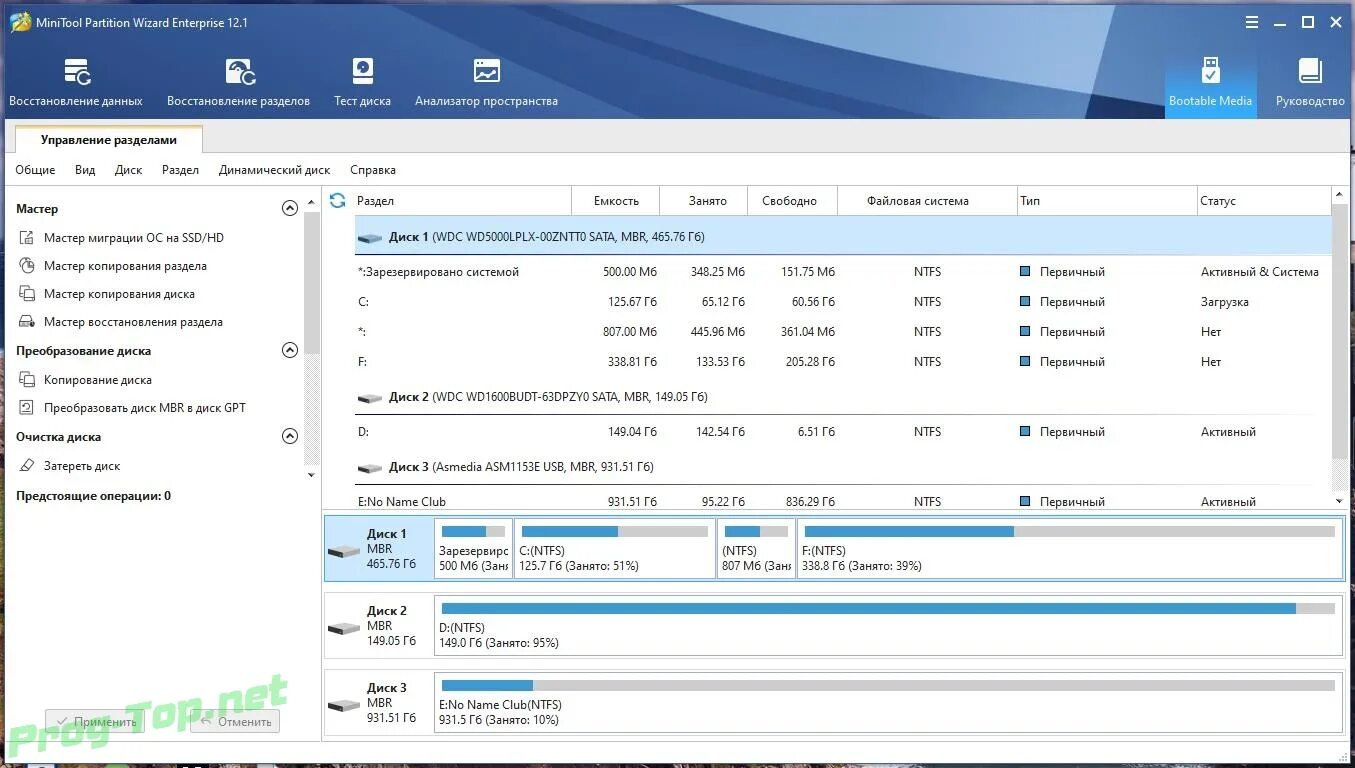Collapse the Преобразование диска section

(x=290, y=351)
